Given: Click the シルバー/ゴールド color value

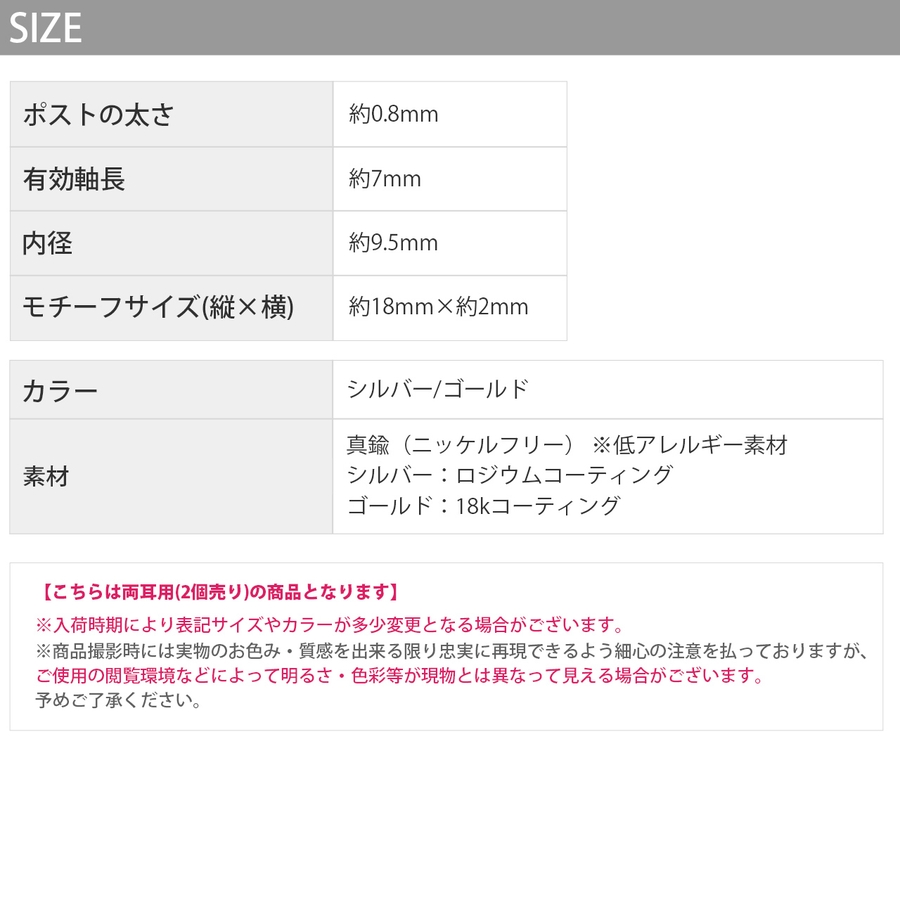Looking at the screenshot, I should (437, 390).
